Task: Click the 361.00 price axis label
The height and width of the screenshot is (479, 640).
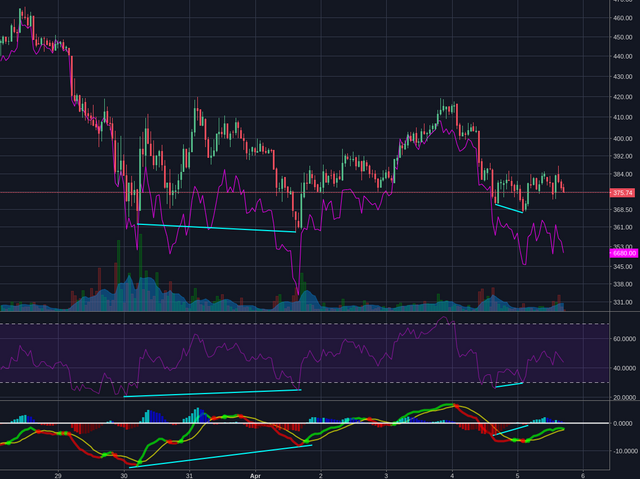Action: pyautogui.click(x=623, y=227)
